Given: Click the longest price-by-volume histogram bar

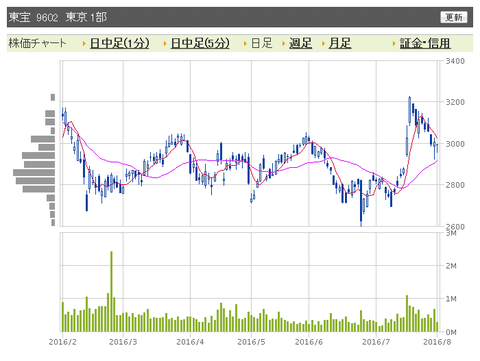Looking at the screenshot, I should click(34, 172).
